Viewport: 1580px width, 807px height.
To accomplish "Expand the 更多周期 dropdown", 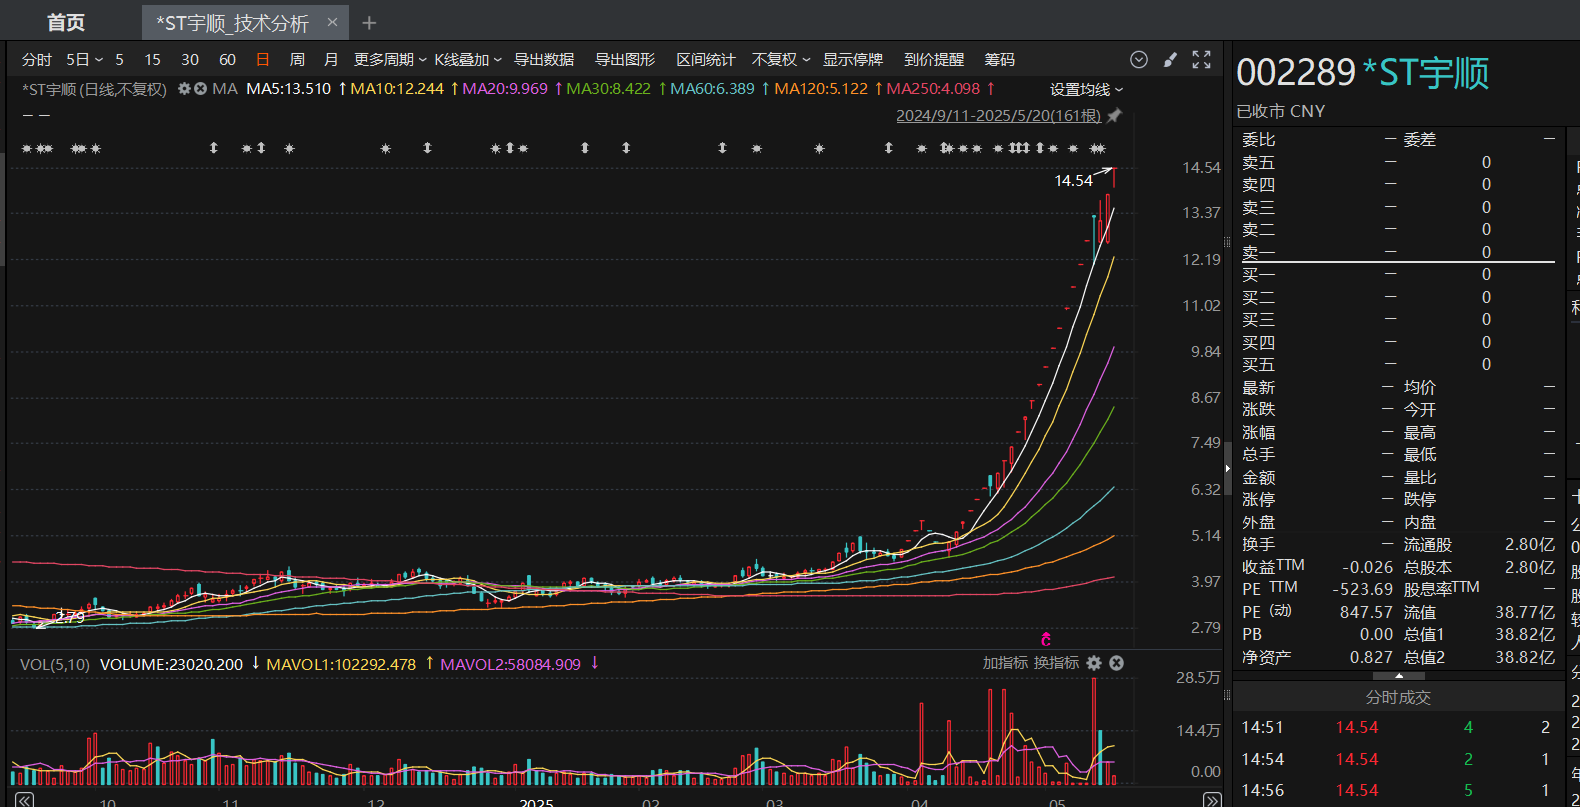I will point(390,60).
